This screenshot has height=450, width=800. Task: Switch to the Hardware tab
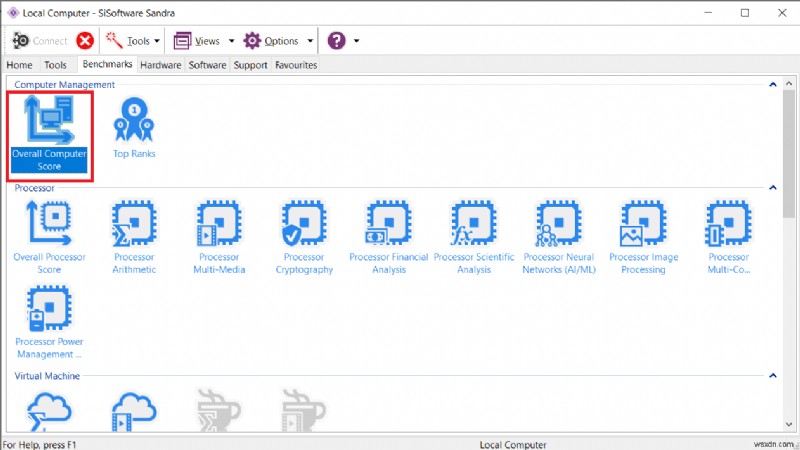point(160,65)
